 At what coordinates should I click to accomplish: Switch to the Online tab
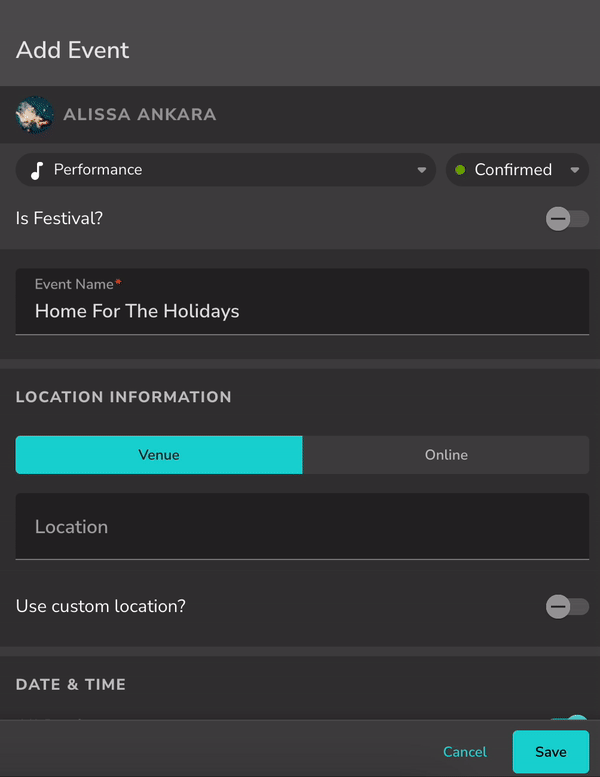coord(446,455)
